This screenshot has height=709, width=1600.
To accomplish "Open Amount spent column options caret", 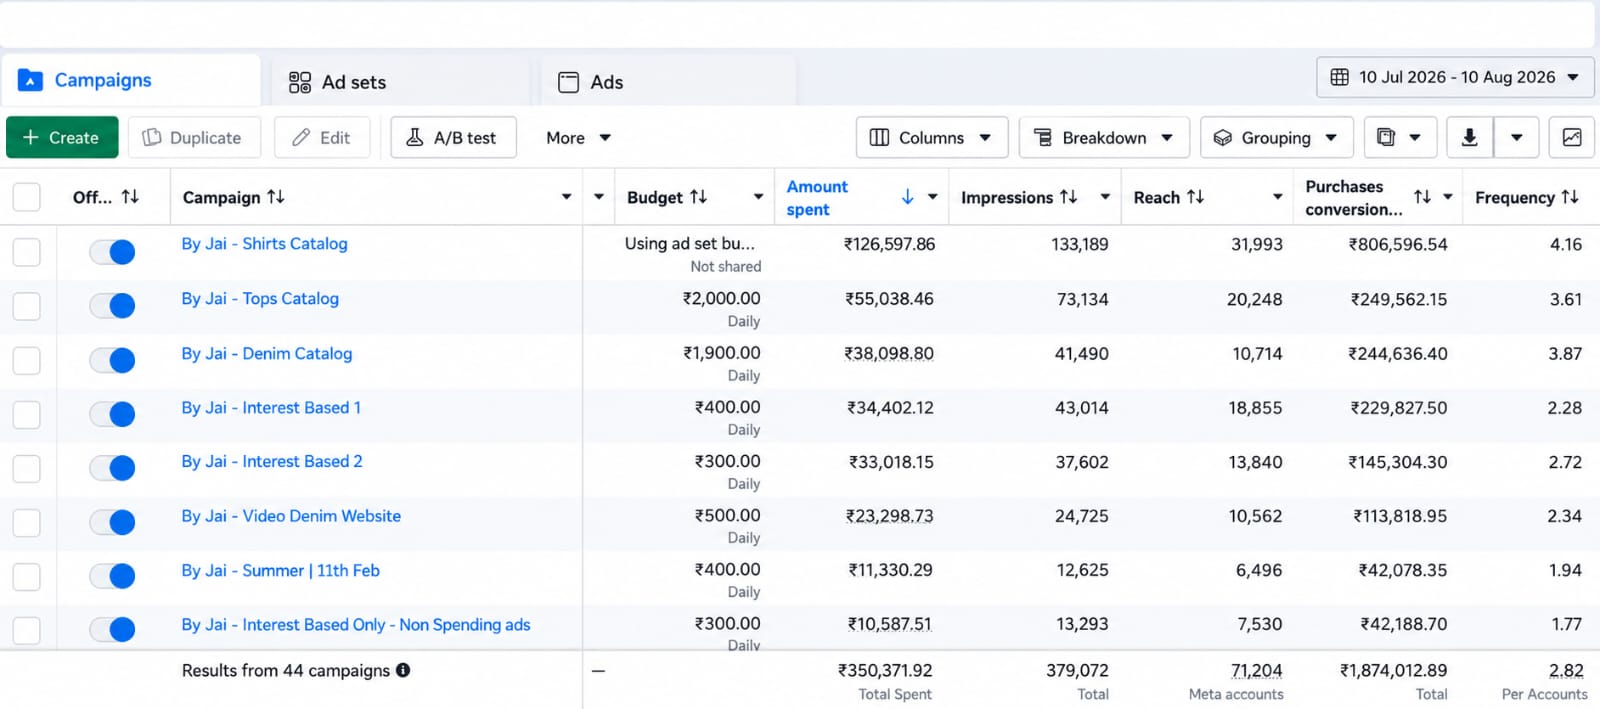I will click(x=932, y=197).
